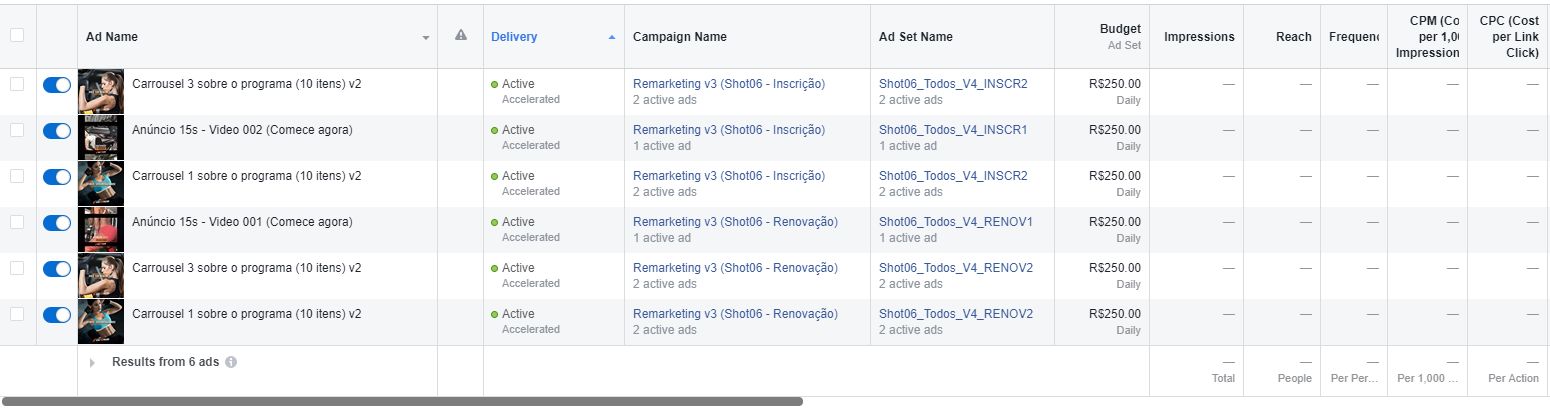The image size is (1550, 409).
Task: Open thumbnail of Anúncio 15s Video 001 ad
Action: pyautogui.click(x=101, y=230)
